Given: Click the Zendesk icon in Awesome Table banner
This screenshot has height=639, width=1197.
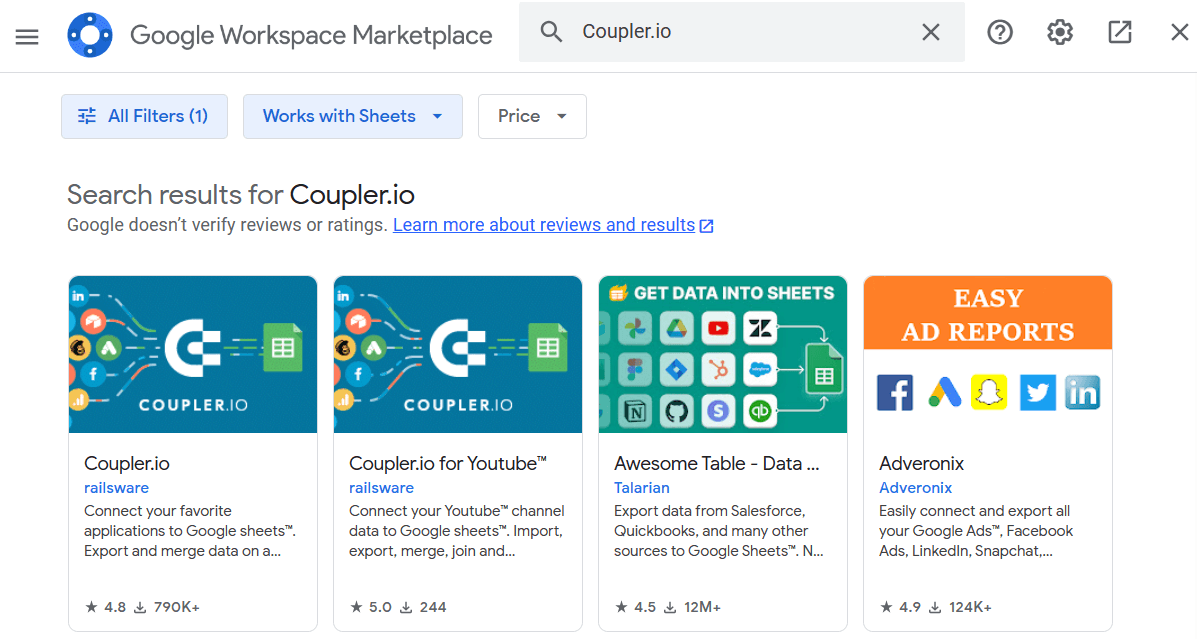Looking at the screenshot, I should click(x=760, y=328).
